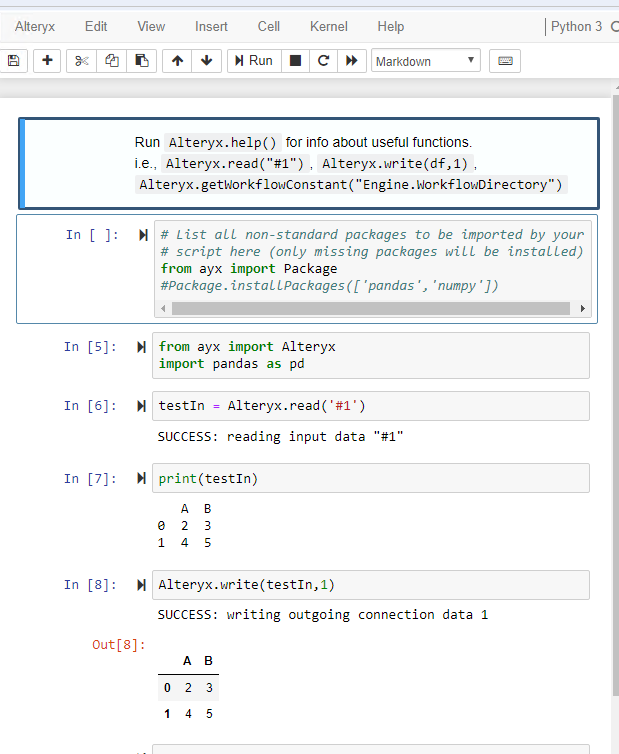Image resolution: width=619 pixels, height=754 pixels.
Task: Interrupt the kernel with the stop icon
Action: tap(295, 61)
